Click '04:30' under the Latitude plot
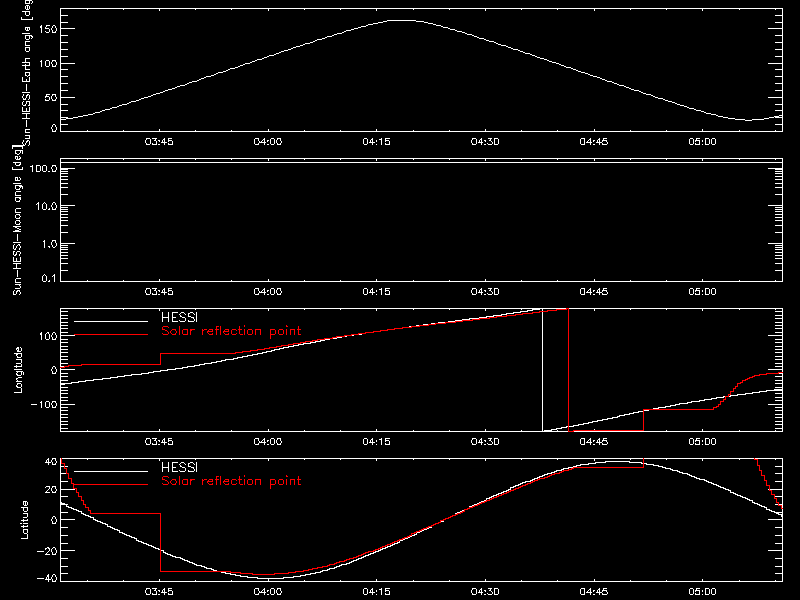Image resolution: width=800 pixels, height=600 pixels. coord(485,592)
